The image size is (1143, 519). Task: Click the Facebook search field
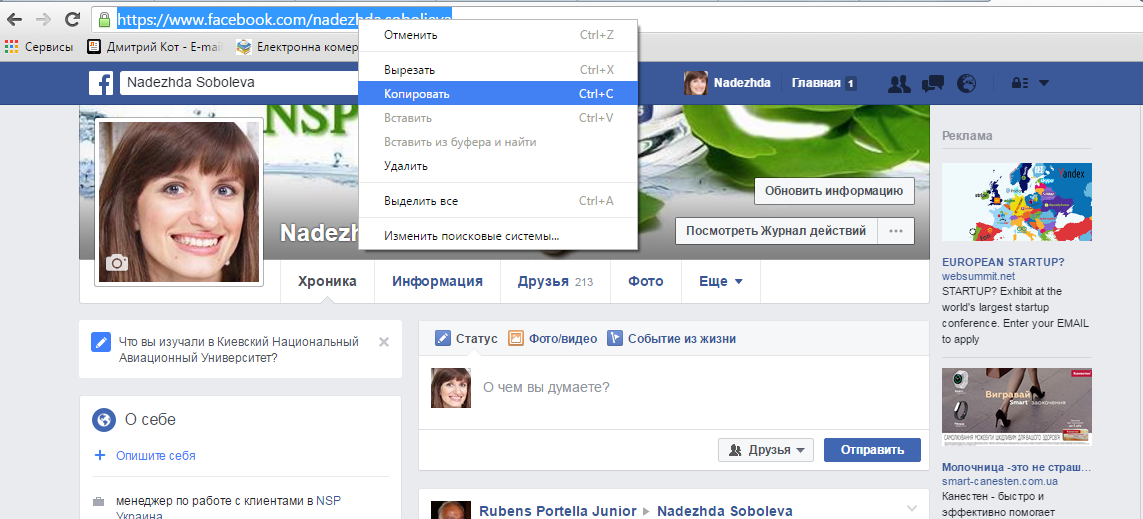[x=239, y=83]
